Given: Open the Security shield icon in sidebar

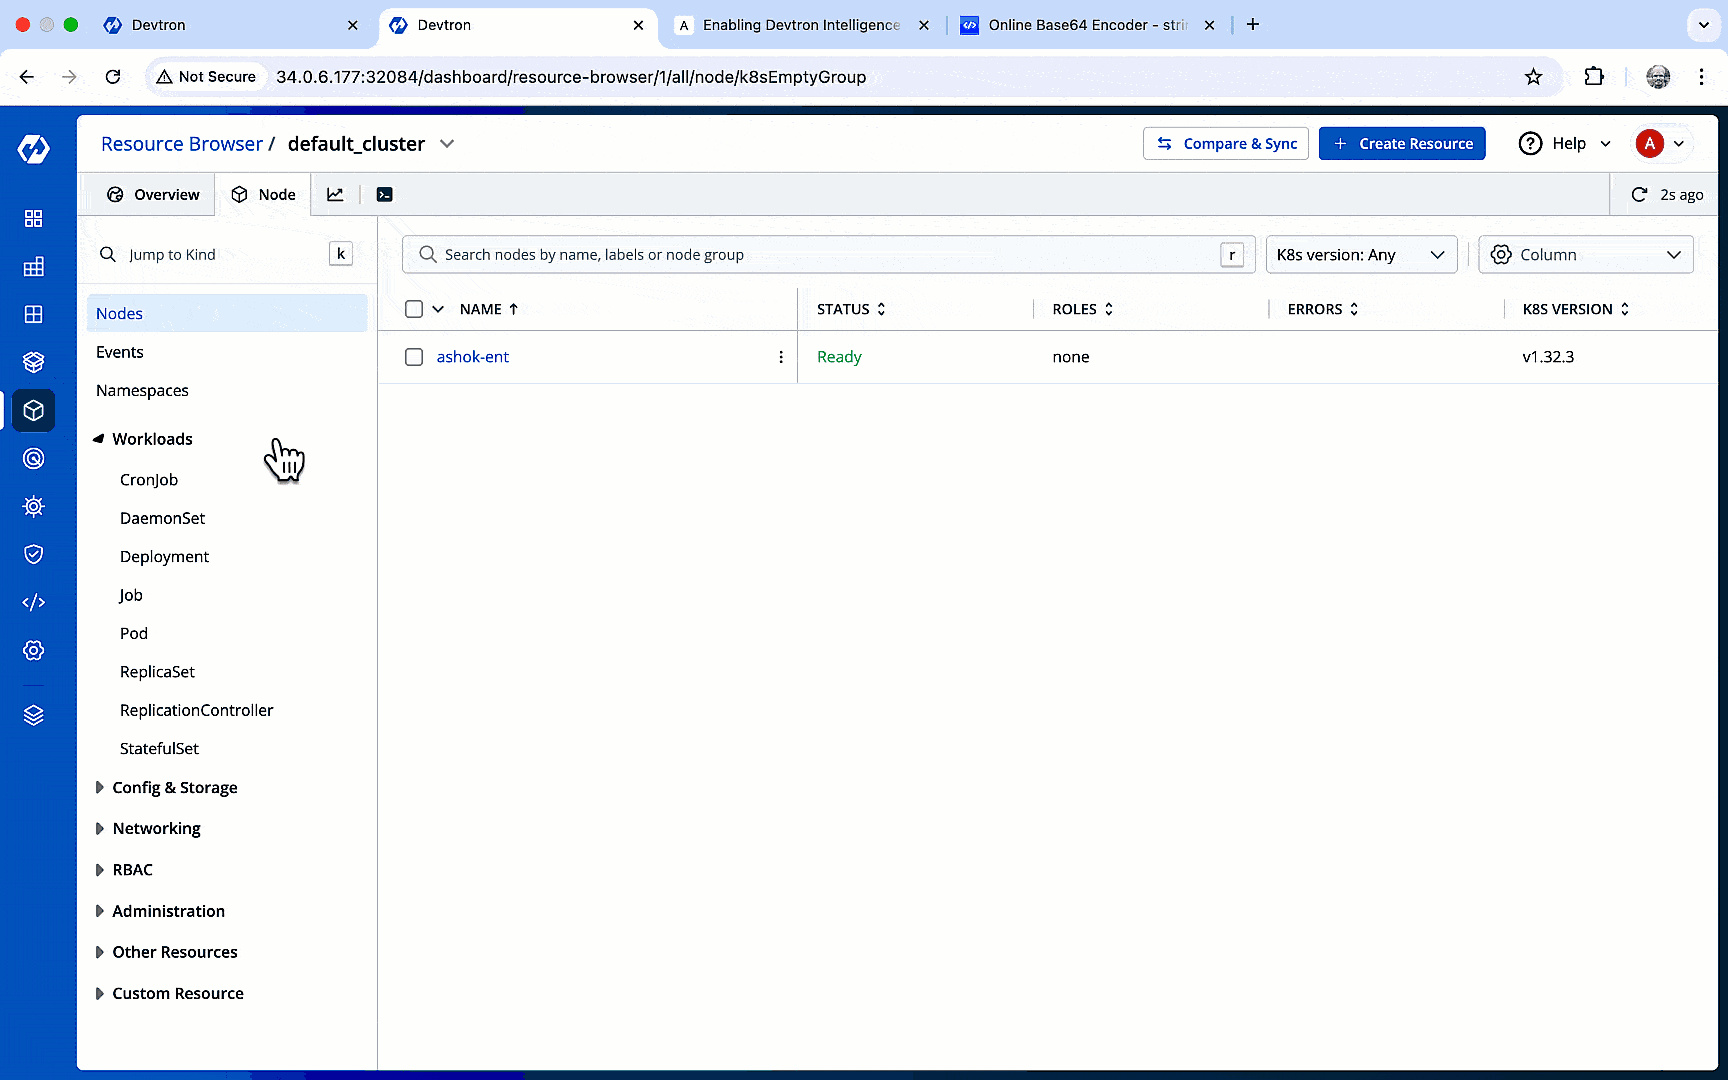Looking at the screenshot, I should pos(33,554).
